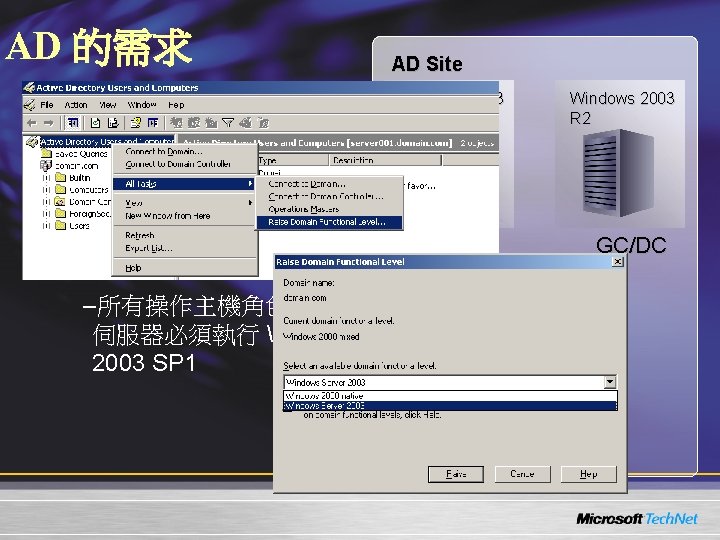The image size is (720, 540).
Task: Expand the Builtin folder
Action: [x=46, y=178]
